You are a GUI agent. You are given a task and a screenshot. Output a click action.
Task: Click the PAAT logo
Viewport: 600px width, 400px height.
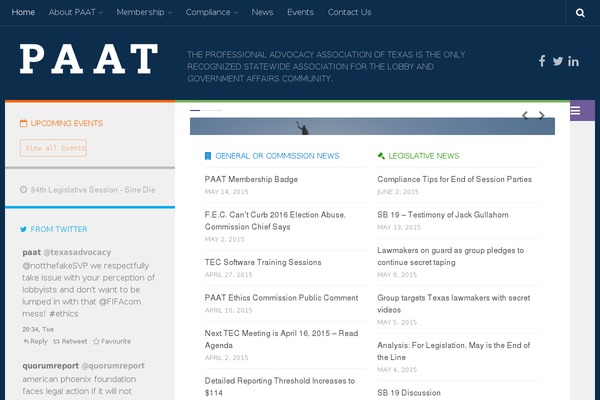click(x=89, y=59)
